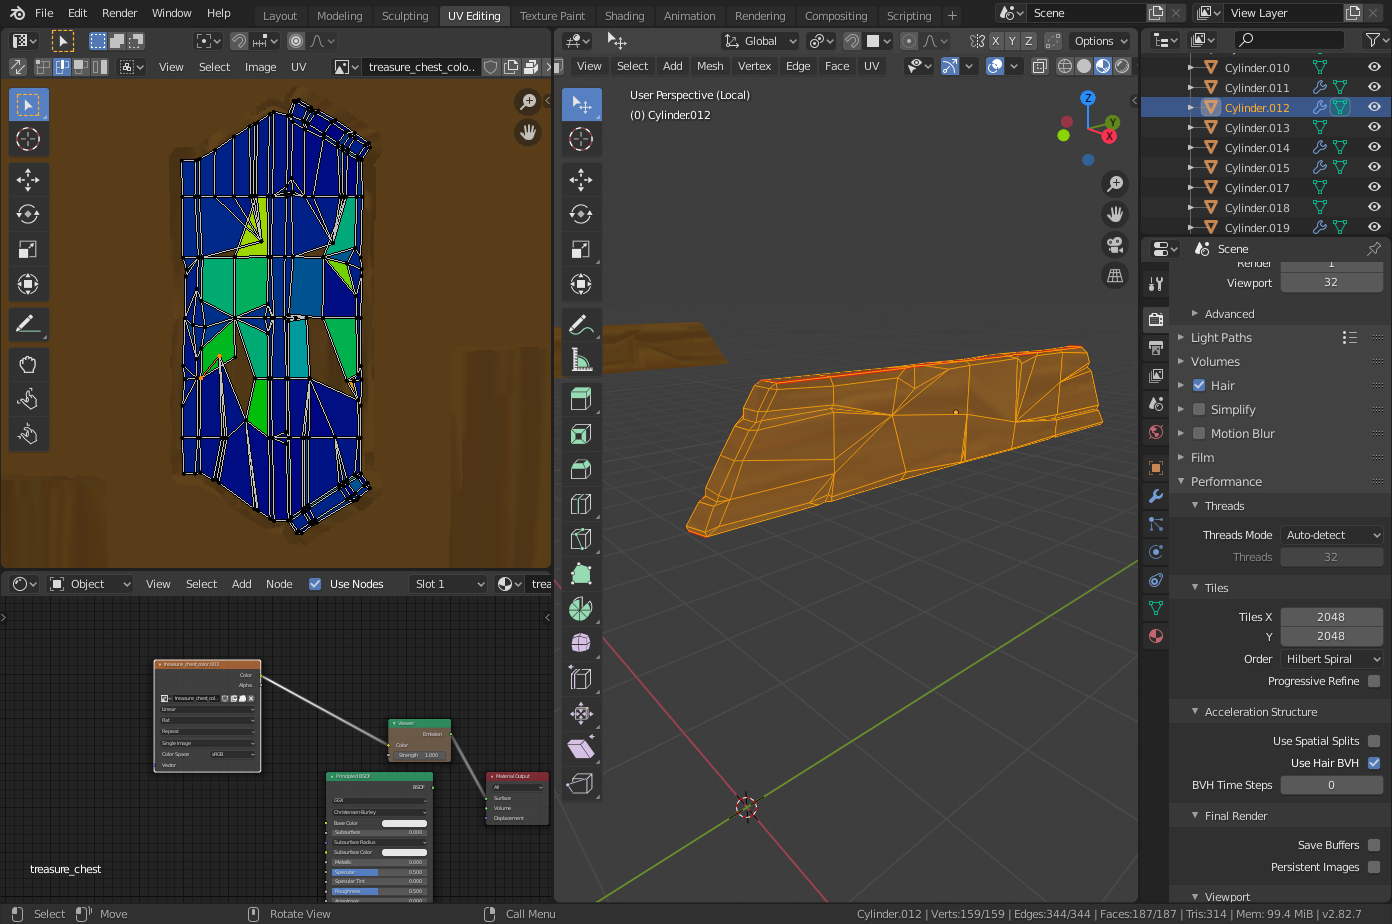
Task: Open the Base Color swatch in Principled BSDF
Action: coord(405,822)
